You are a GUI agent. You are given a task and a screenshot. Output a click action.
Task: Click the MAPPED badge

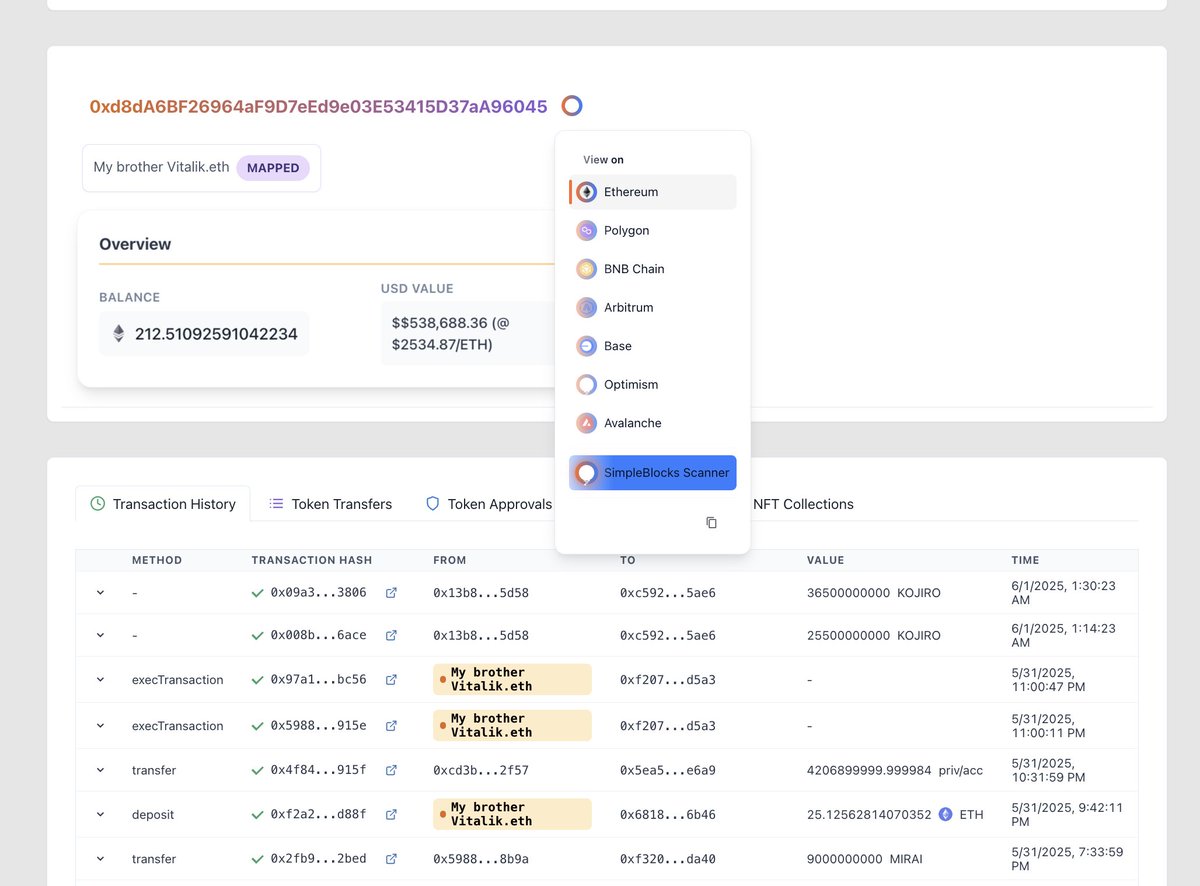coord(273,168)
